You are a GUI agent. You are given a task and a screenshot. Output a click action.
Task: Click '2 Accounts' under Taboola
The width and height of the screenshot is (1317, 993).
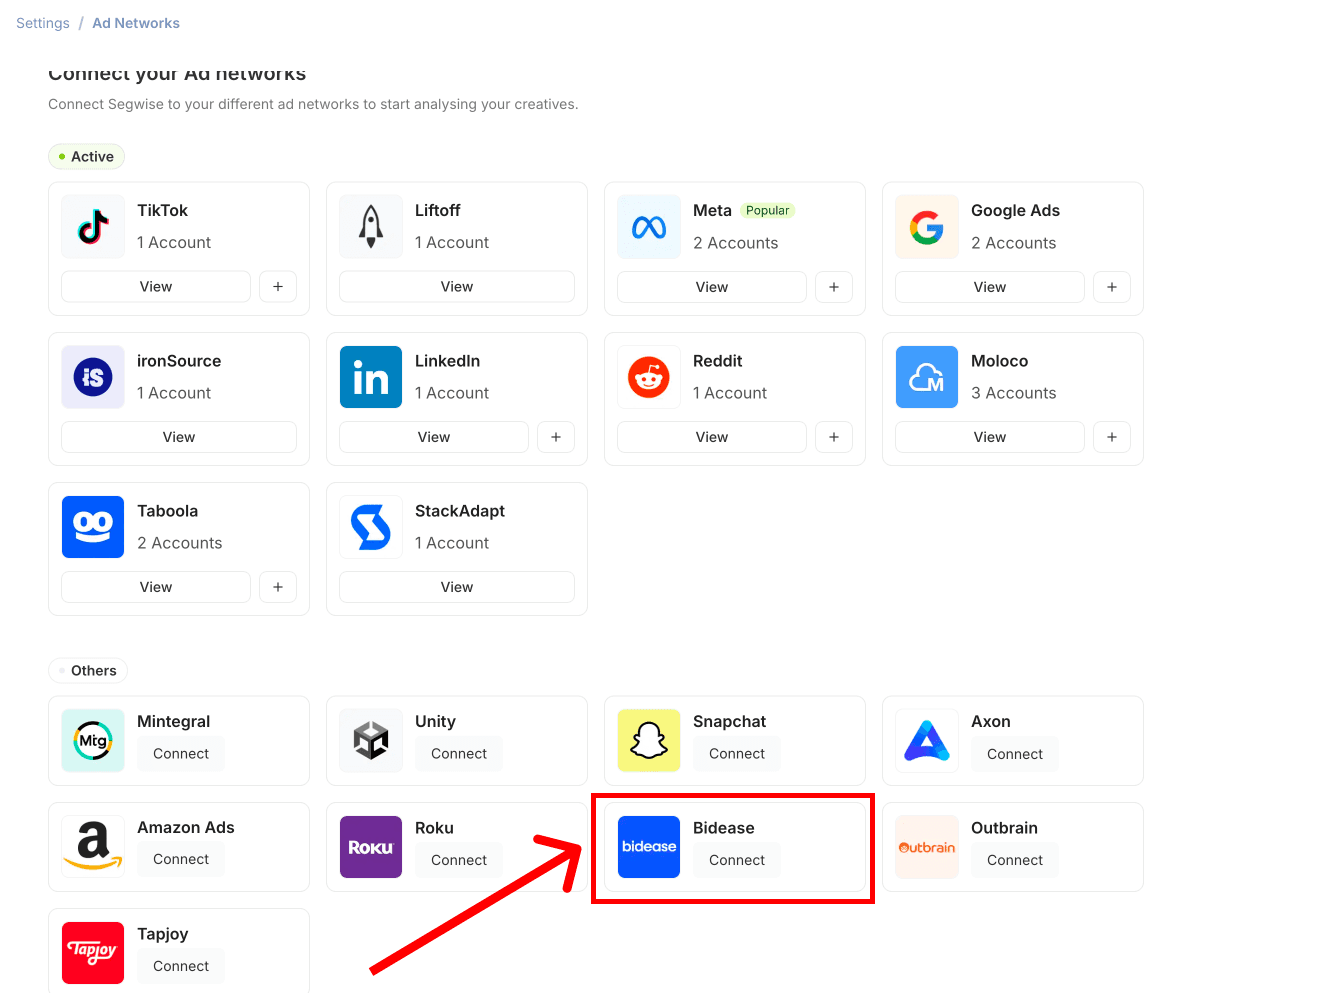[180, 543]
